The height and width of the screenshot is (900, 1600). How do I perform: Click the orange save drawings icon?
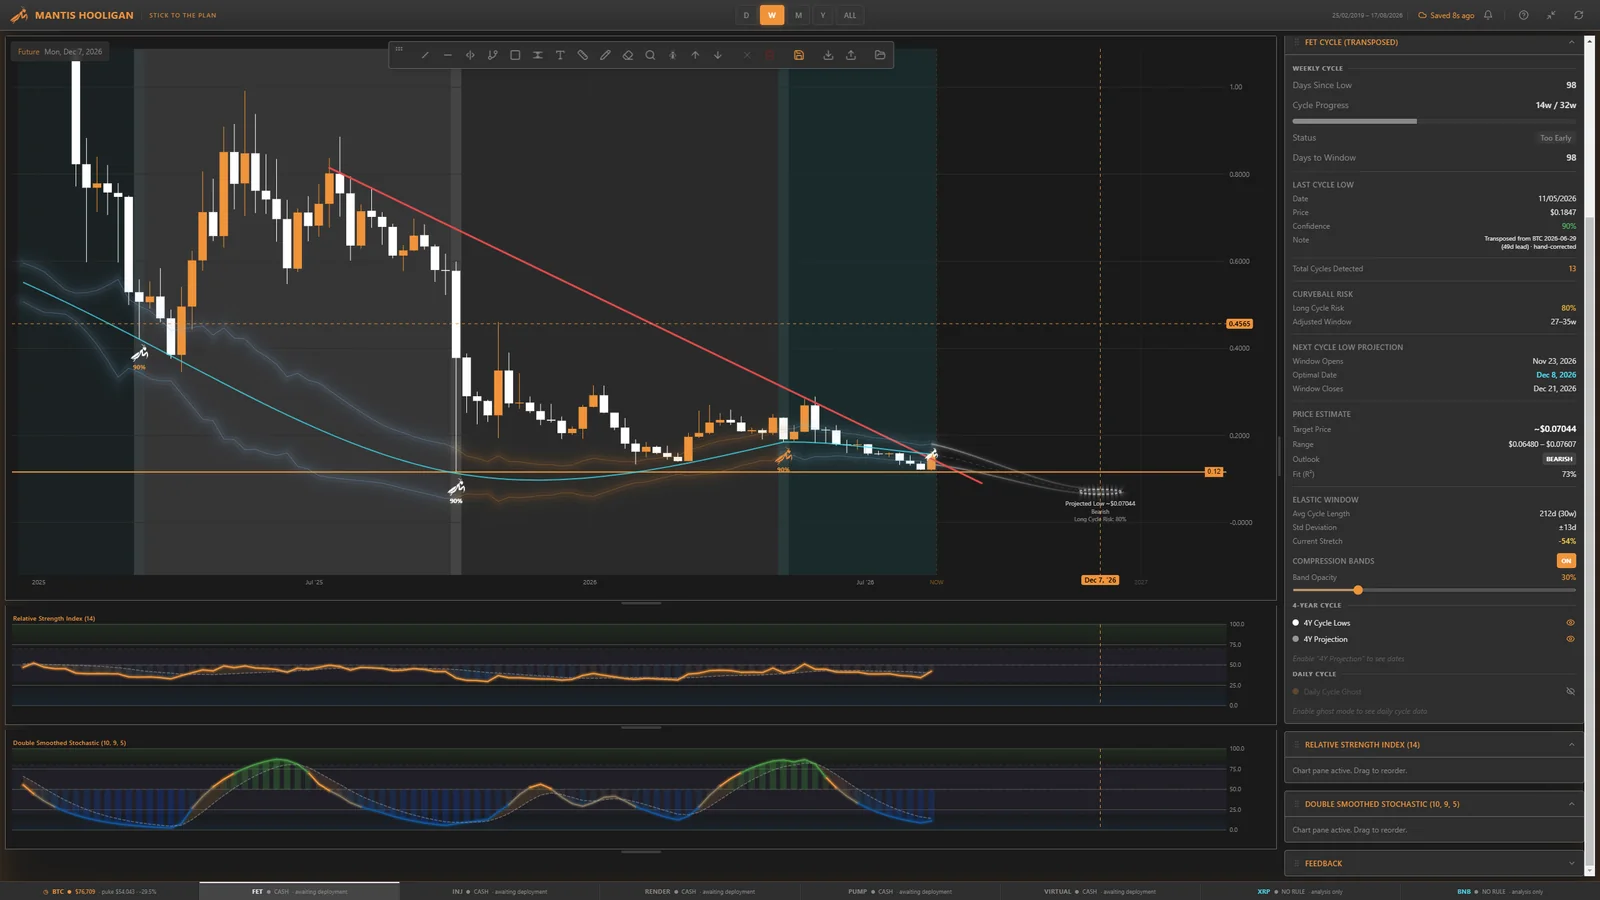point(799,55)
